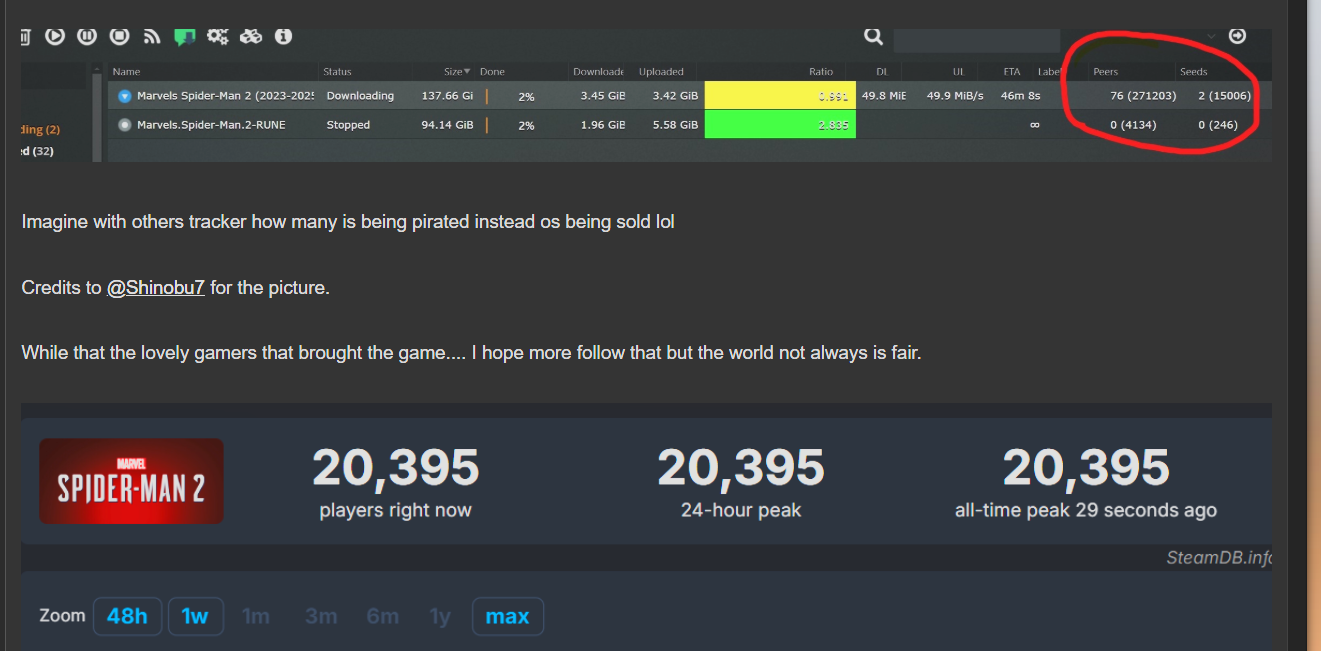Open the dropdown next to search box
The height and width of the screenshot is (651, 1321).
(1211, 37)
